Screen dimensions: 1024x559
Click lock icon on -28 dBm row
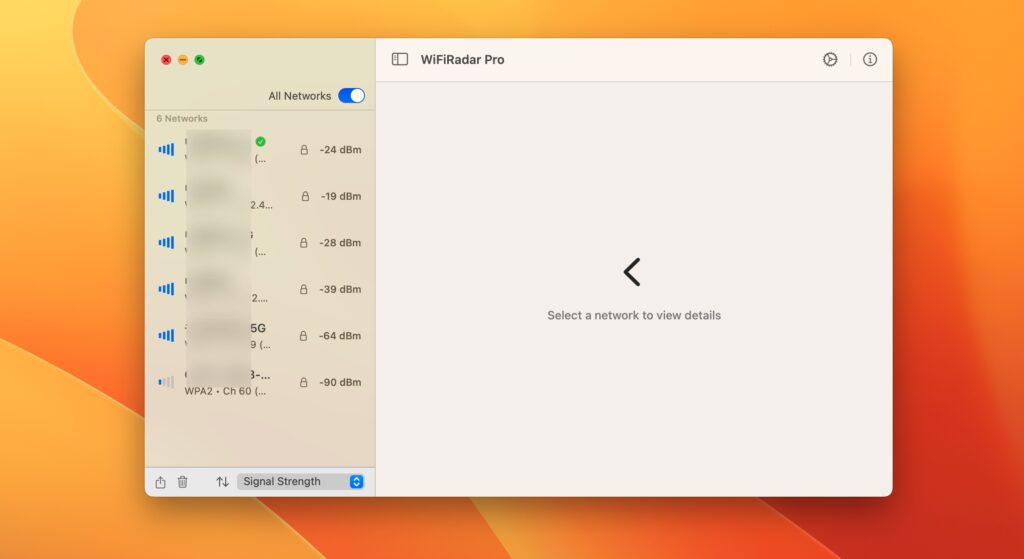pos(304,242)
